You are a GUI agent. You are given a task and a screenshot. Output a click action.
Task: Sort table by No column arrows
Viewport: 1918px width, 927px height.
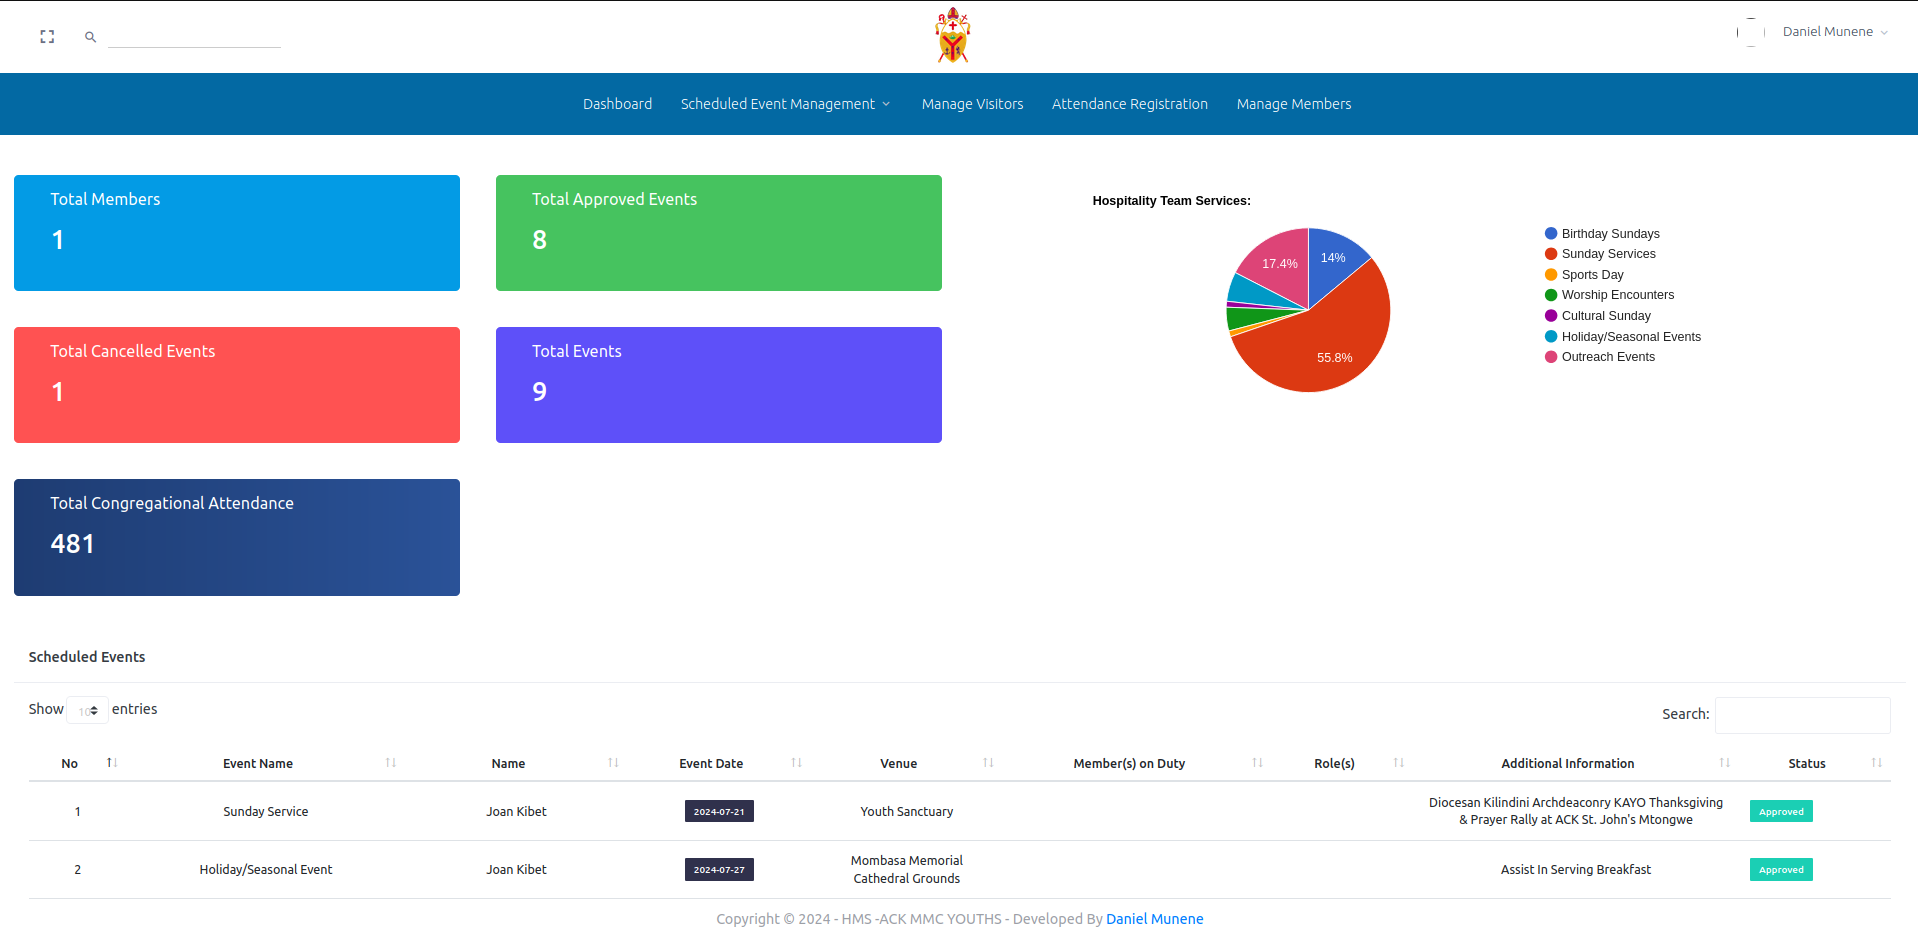pyautogui.click(x=112, y=763)
